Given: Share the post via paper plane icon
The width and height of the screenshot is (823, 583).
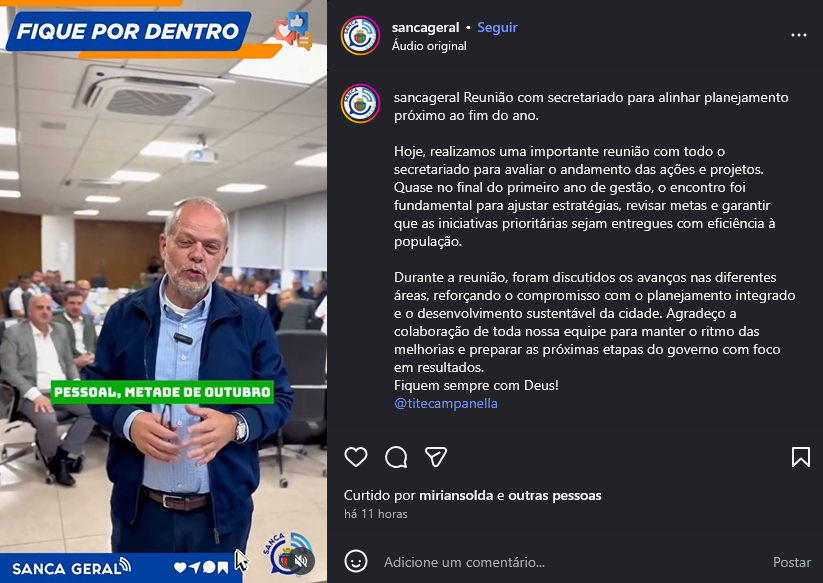Looking at the screenshot, I should [x=436, y=457].
